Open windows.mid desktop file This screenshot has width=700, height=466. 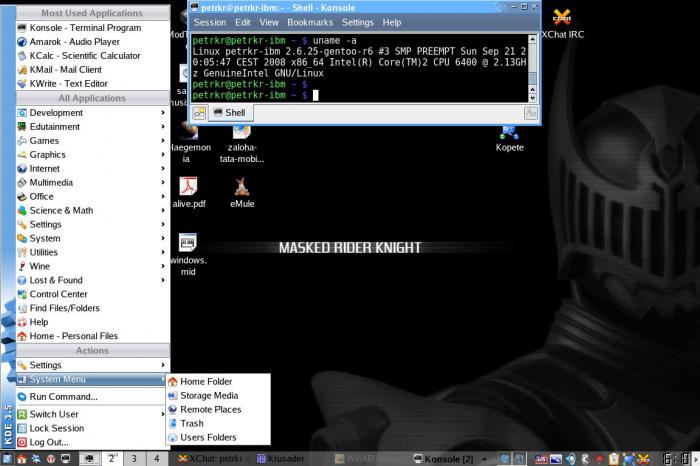(188, 254)
